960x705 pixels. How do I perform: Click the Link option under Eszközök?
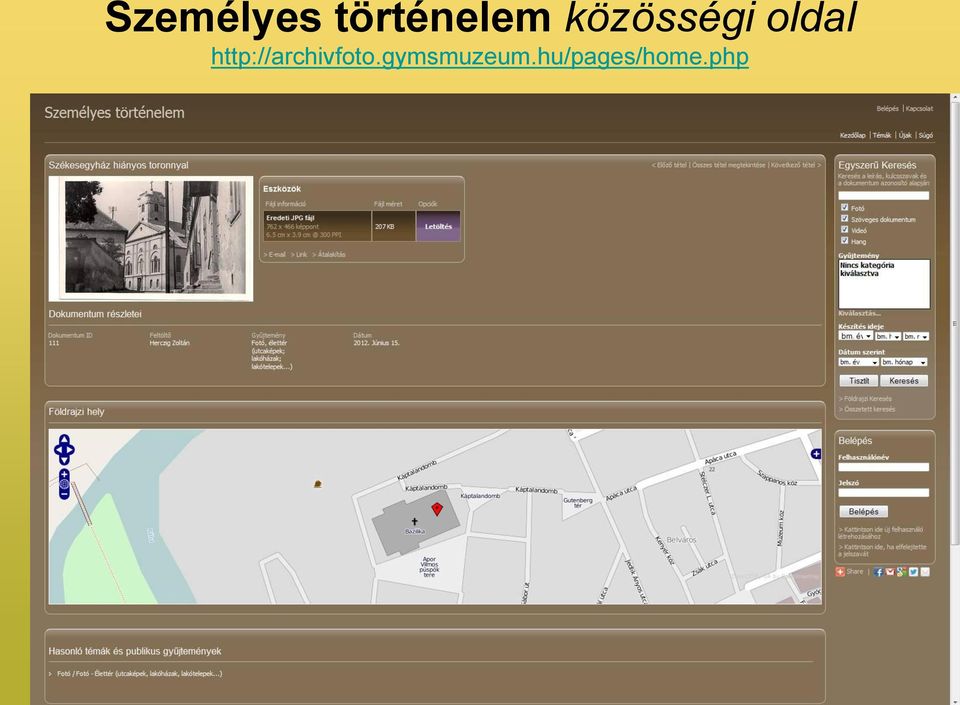coord(299,255)
